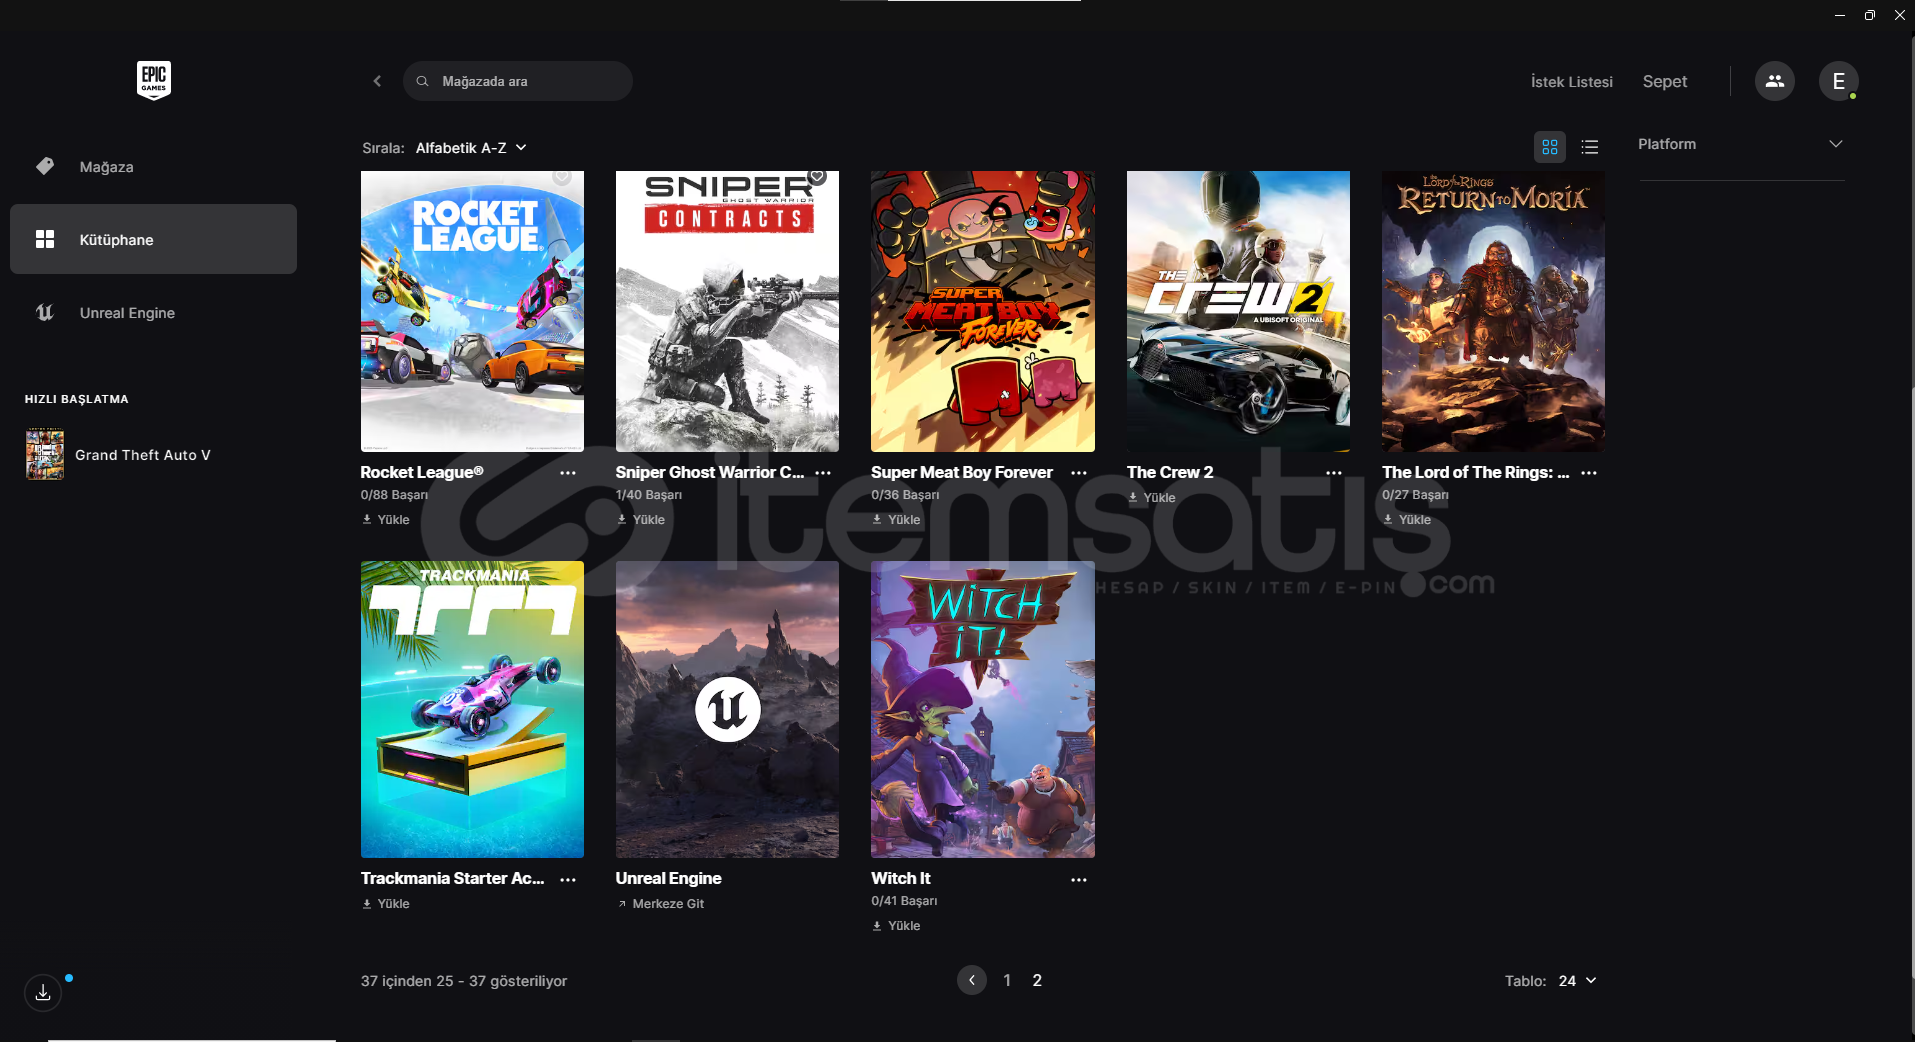
Task: Open options menu for Sniper Ghost Warrior Contracts
Action: click(823, 473)
